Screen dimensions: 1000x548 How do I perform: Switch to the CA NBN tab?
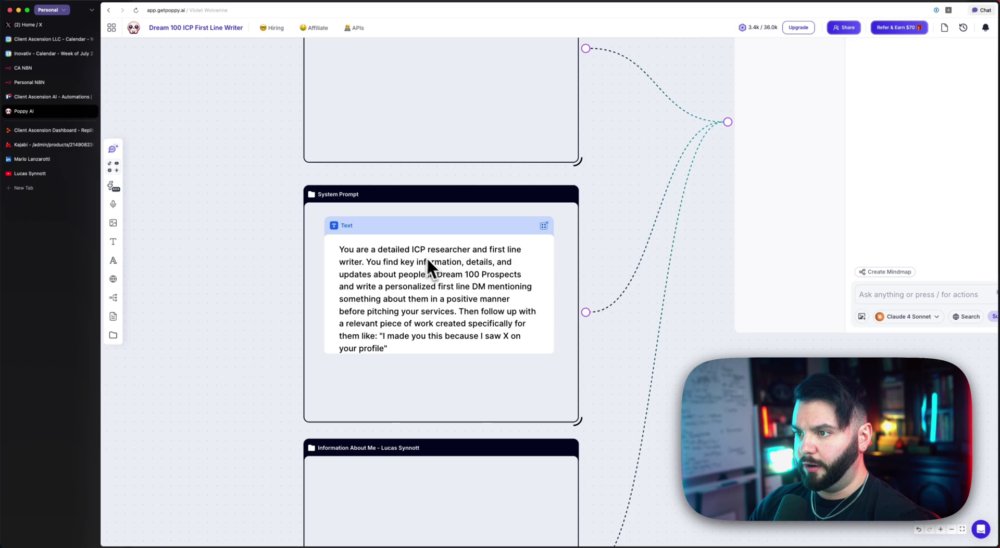click(x=50, y=68)
